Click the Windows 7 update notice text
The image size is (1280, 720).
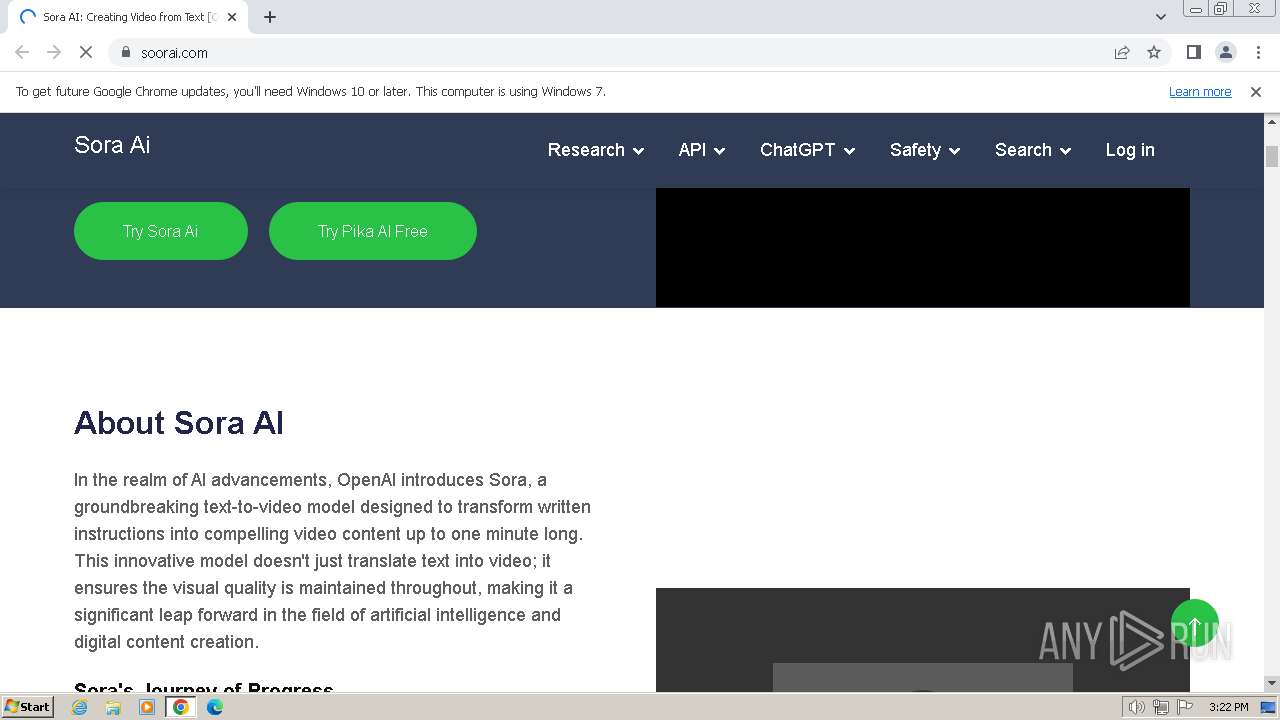(x=311, y=91)
